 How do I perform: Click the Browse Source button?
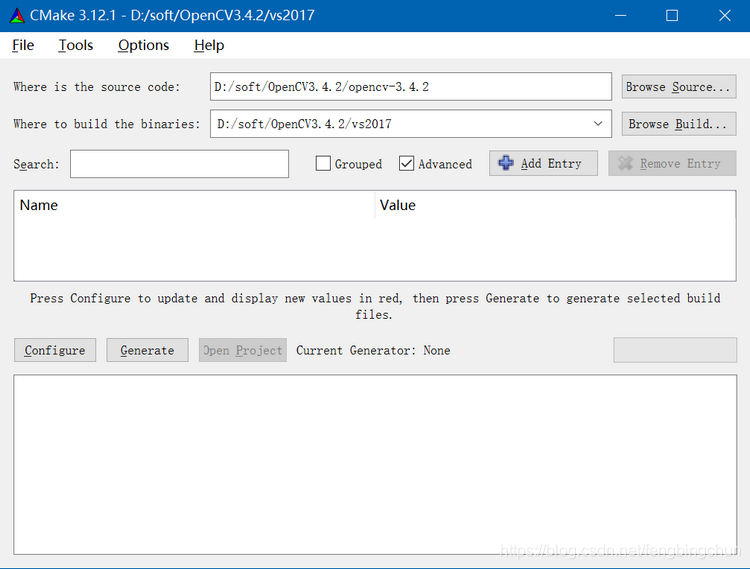679,87
